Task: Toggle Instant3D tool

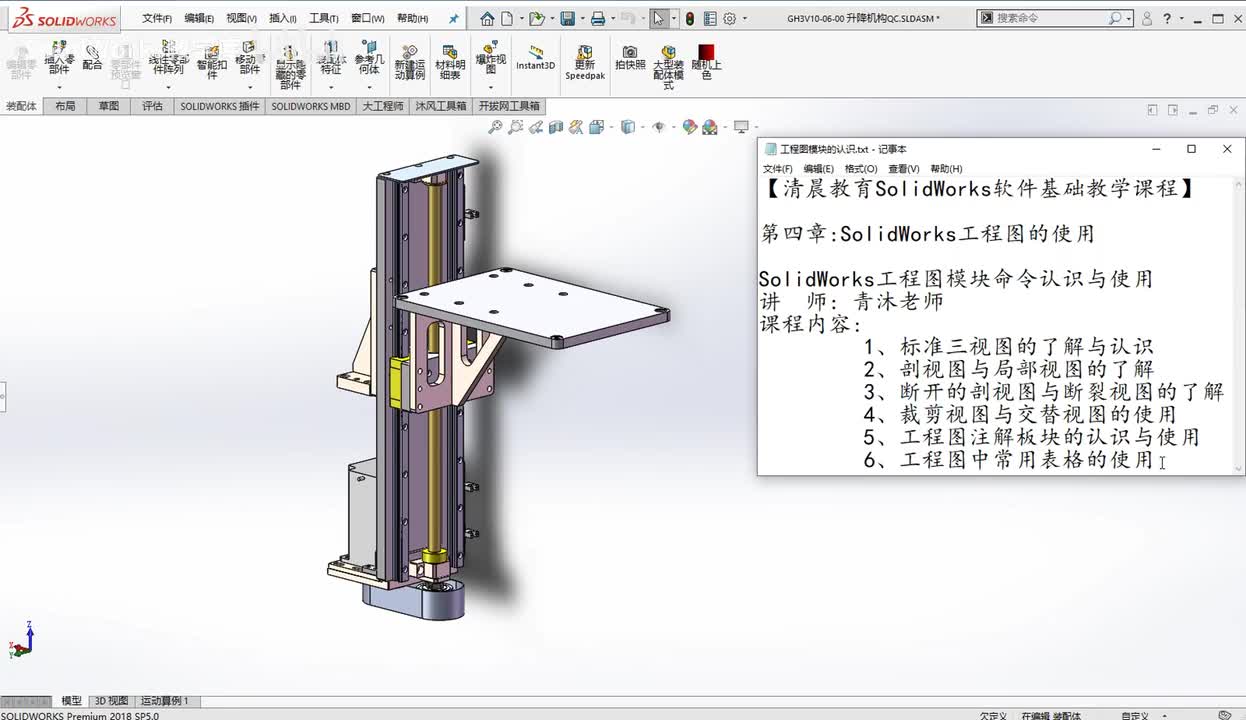Action: click(535, 58)
